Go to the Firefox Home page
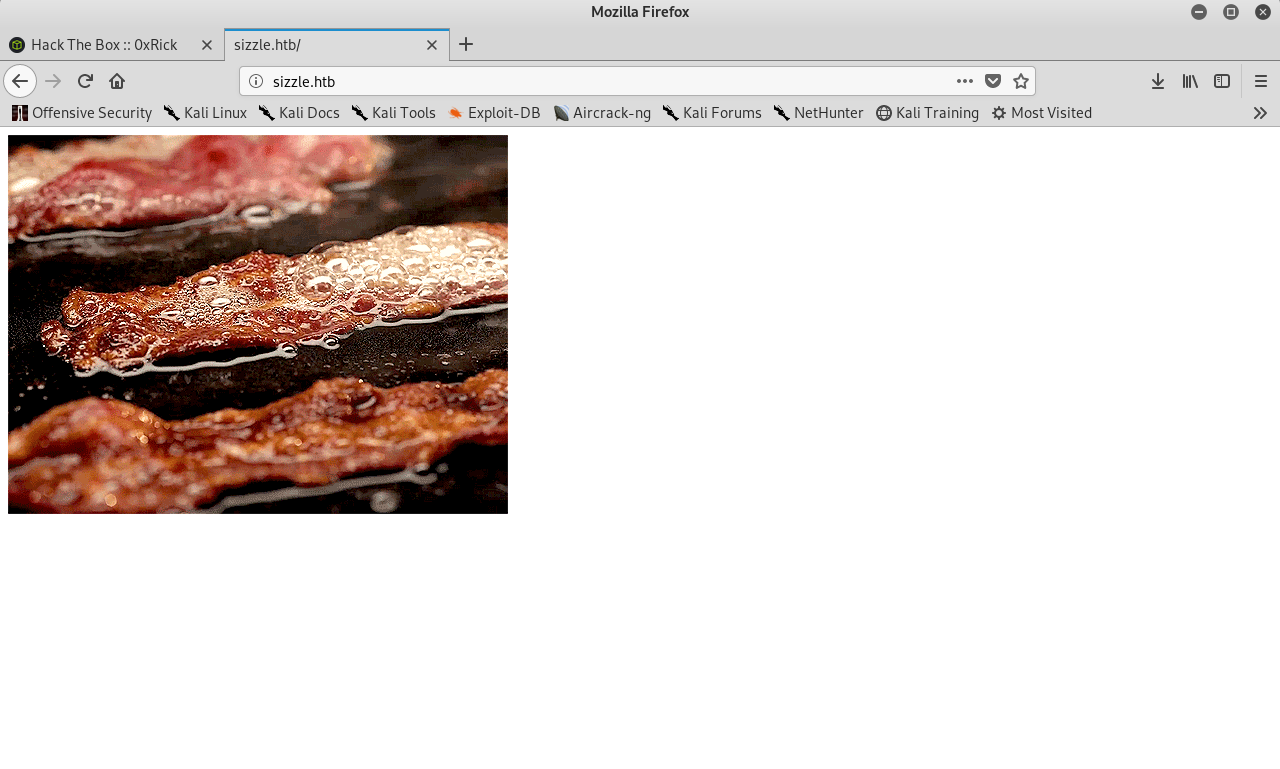1280x769 pixels. coord(117,81)
